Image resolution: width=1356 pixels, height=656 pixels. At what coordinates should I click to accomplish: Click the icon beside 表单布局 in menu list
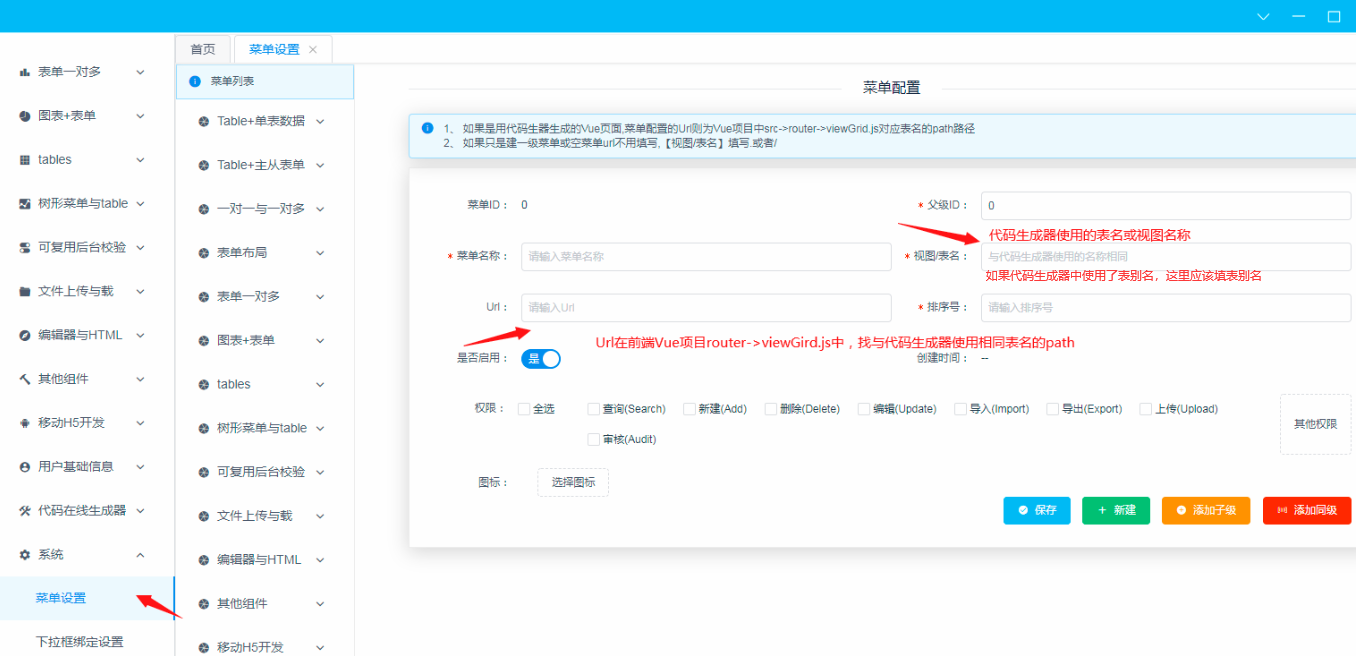tap(203, 253)
